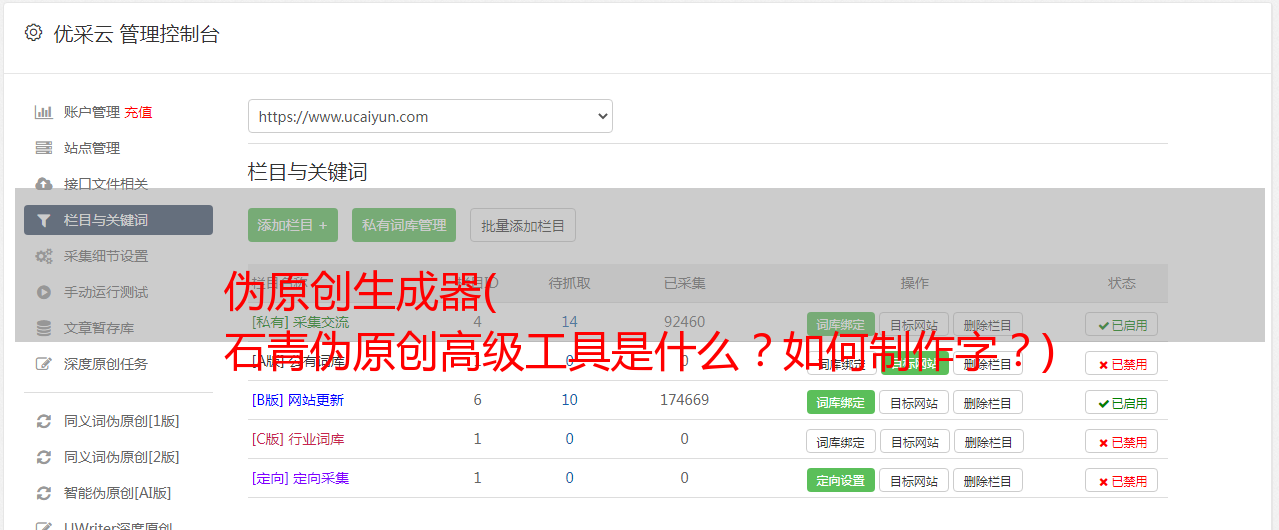
Task: Click the server icon for 站点管理
Action: (44, 148)
